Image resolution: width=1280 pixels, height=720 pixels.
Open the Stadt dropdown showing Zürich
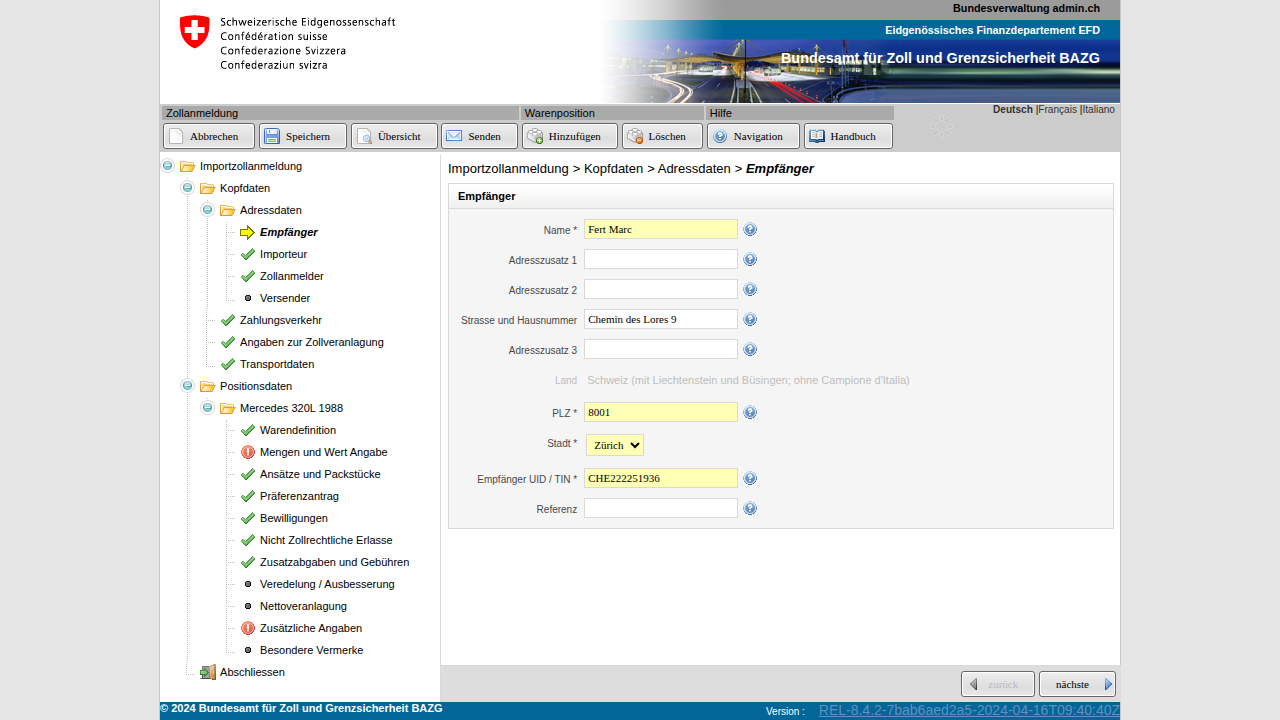tap(615, 445)
